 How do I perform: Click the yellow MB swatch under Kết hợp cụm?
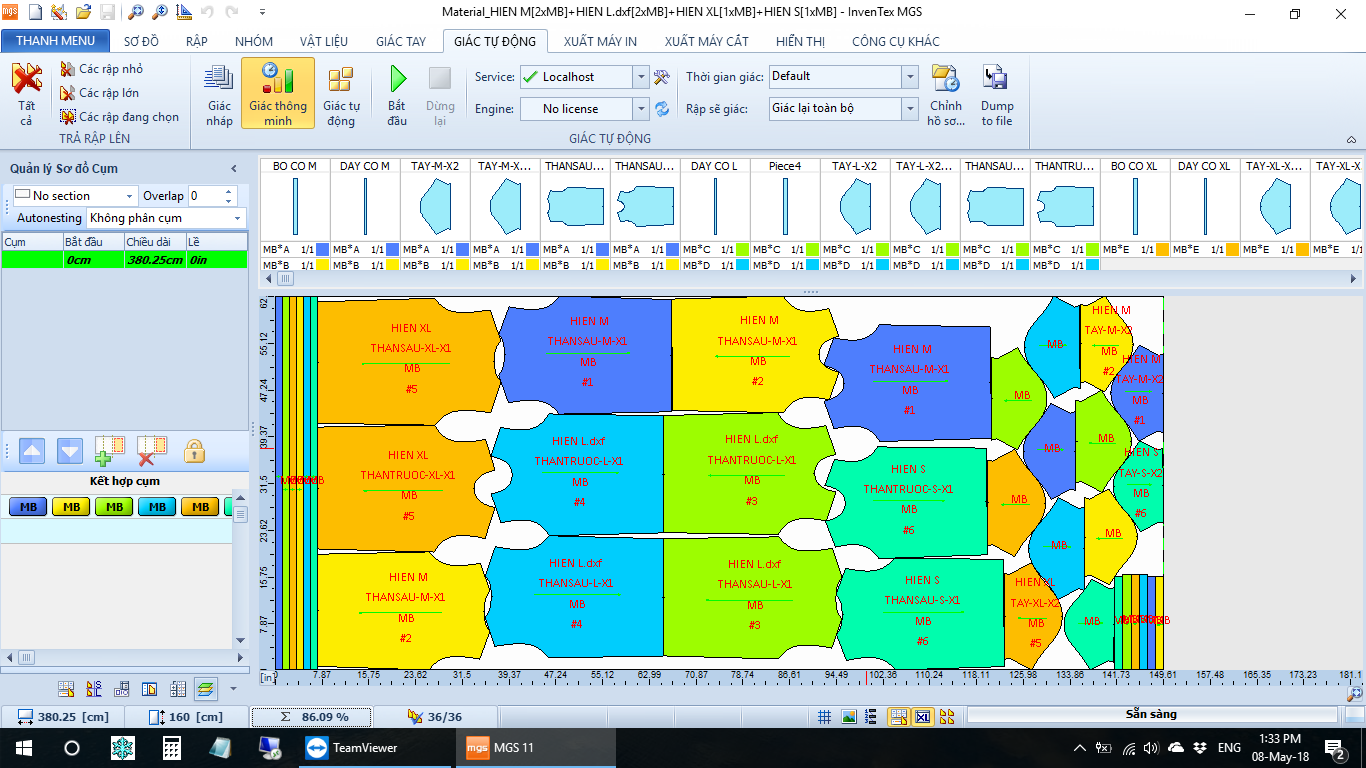[x=71, y=507]
